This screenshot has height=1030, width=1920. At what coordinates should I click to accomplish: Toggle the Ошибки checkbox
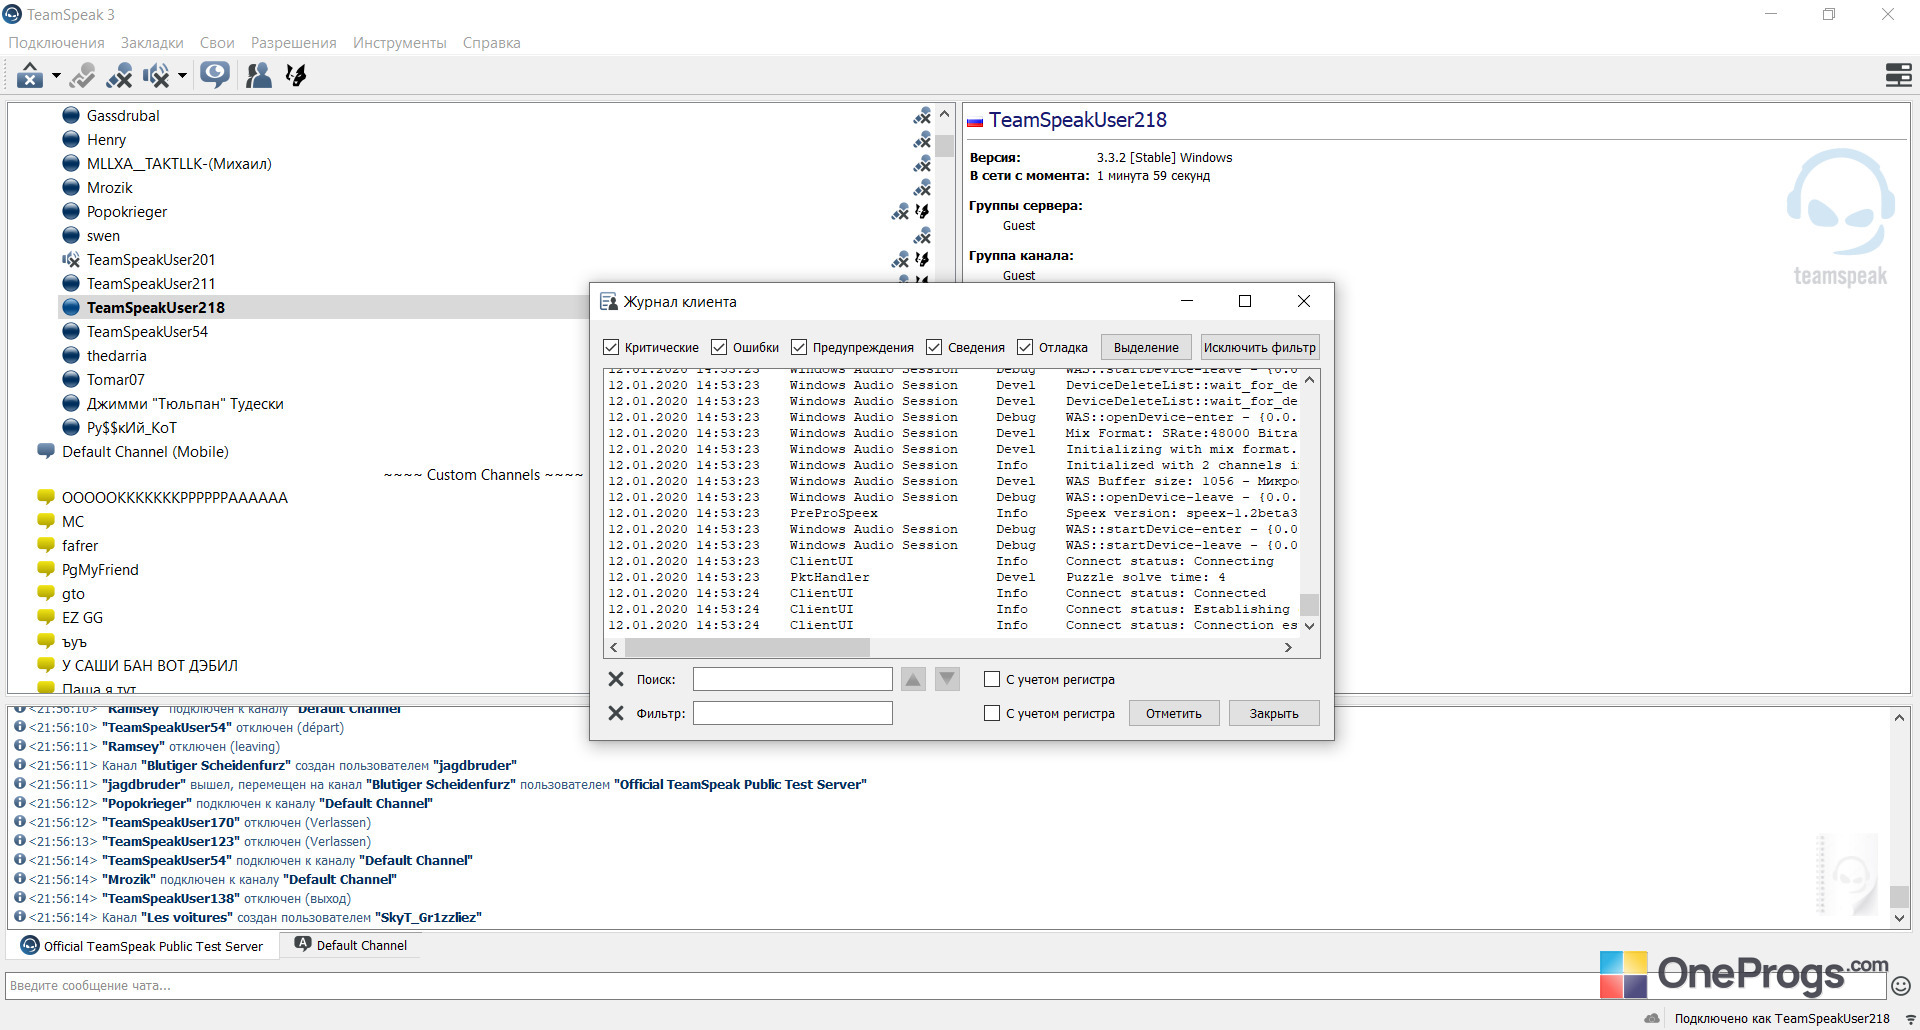tap(719, 347)
